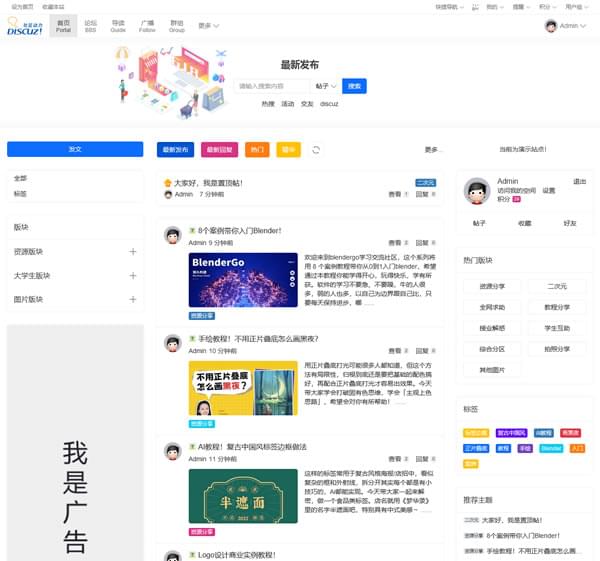Image resolution: width=600 pixels, height=561 pixels.
Task: Click the 我是广告 ad banner
Action: click(x=75, y=443)
